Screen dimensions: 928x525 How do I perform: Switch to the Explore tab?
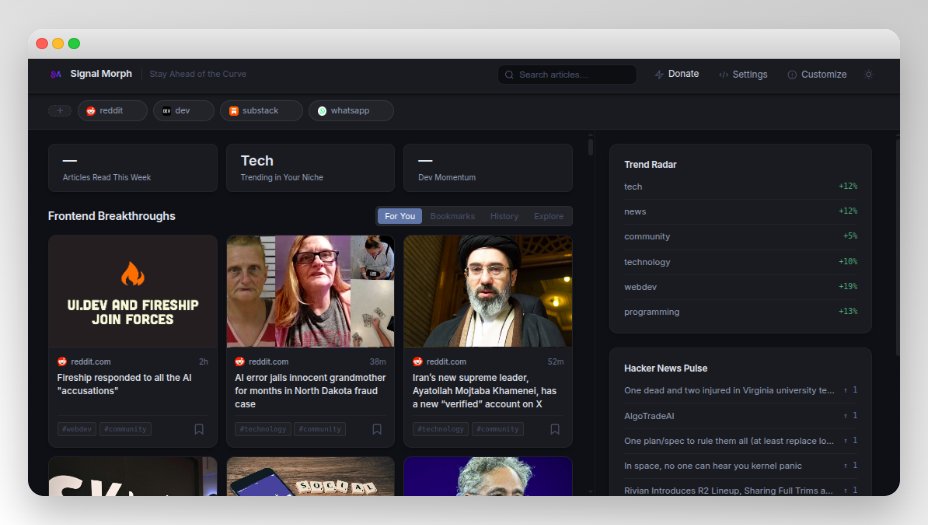click(x=549, y=216)
